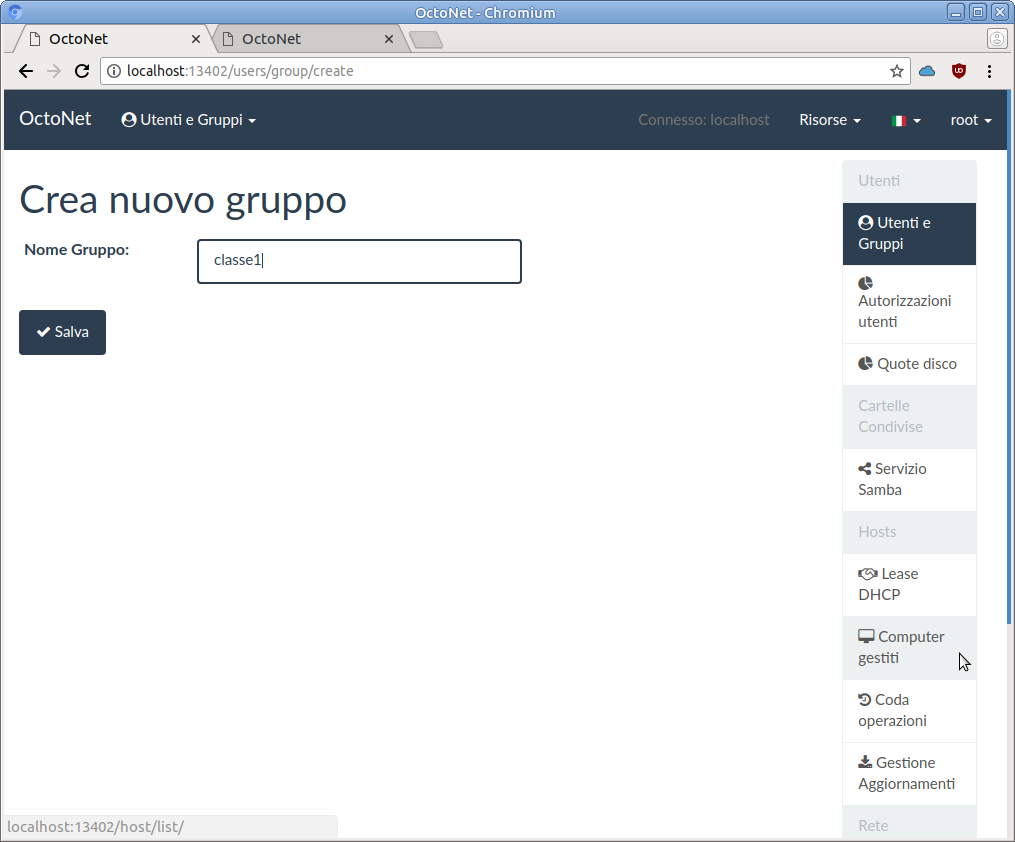Viewport: 1015px width, 842px height.
Task: Open the blue cloud extension icon
Action: tap(927, 71)
